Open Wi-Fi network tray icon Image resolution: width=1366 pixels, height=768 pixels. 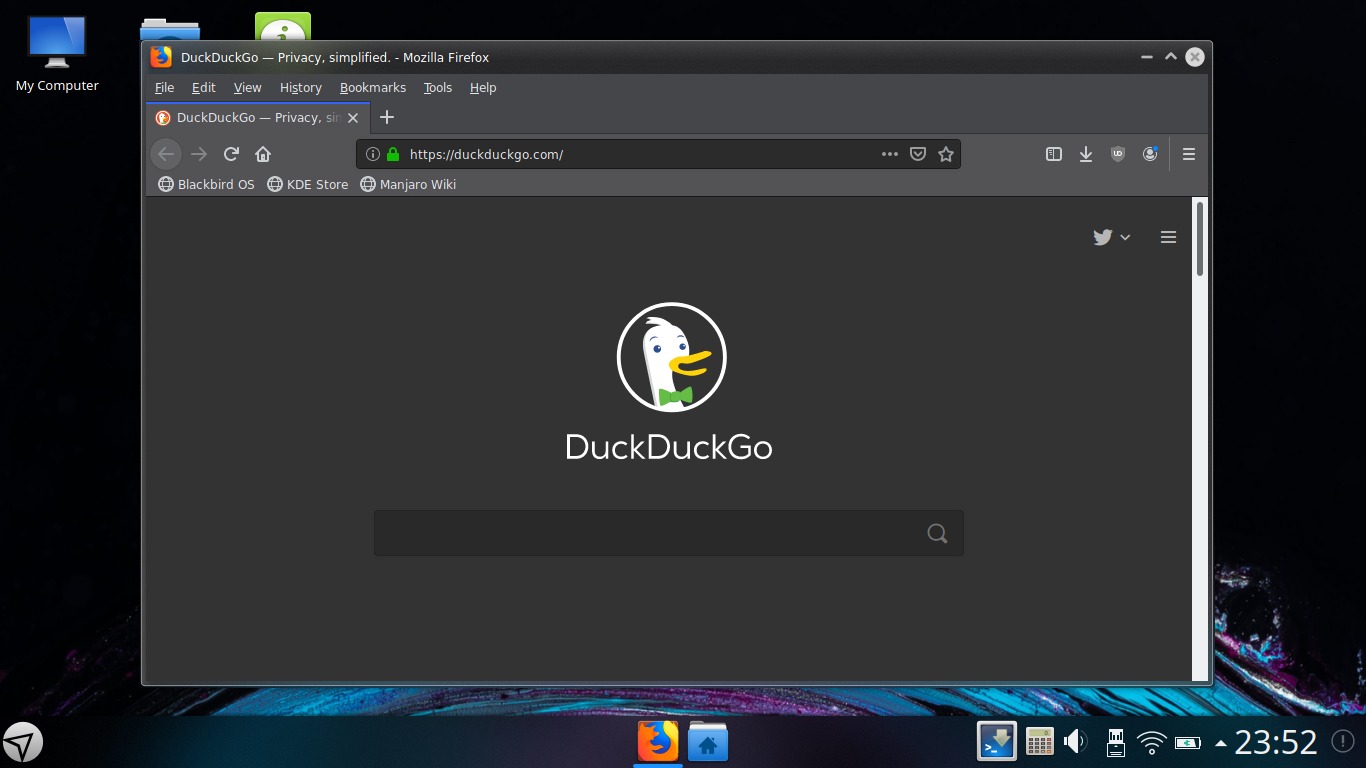[x=1152, y=742]
